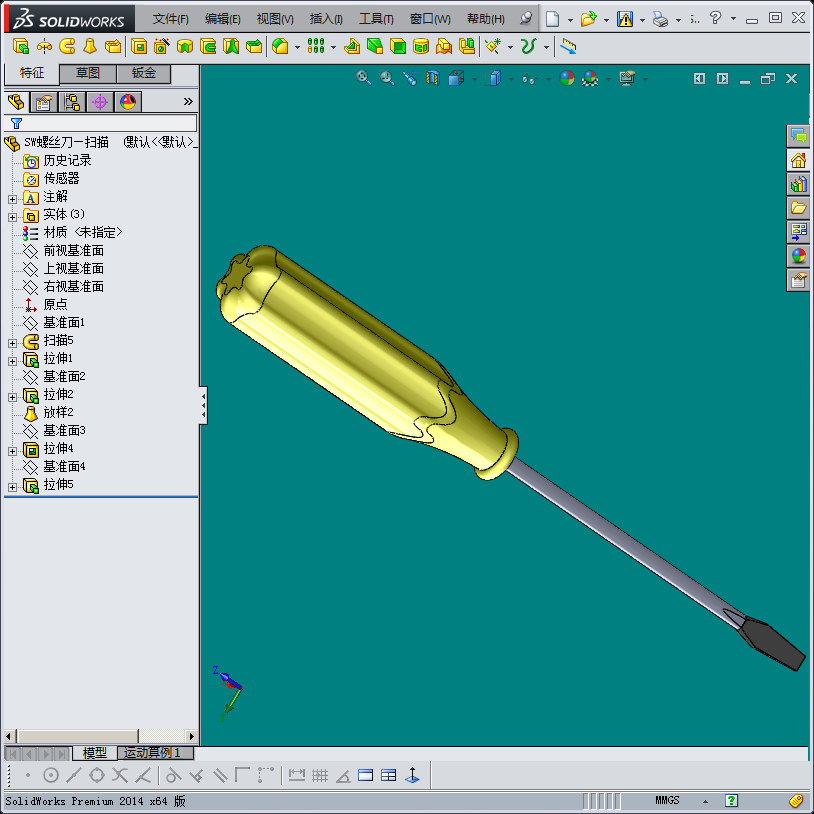Open the 窗口(W) menu

click(x=430, y=19)
